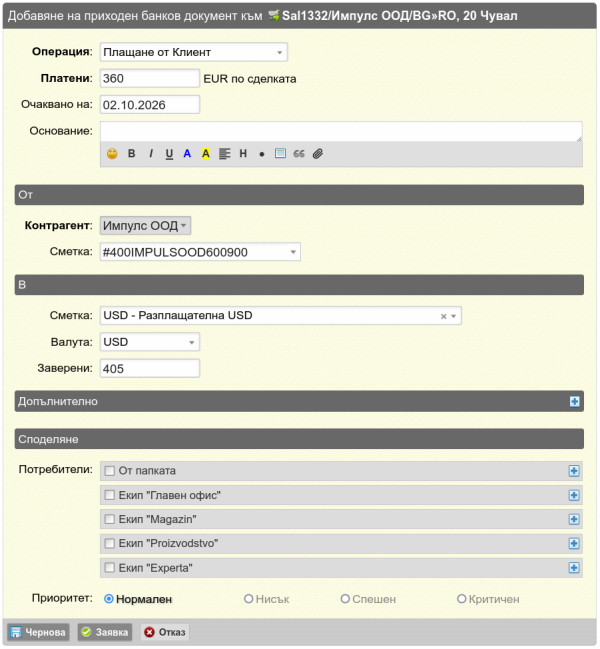Click the От section header
The height and width of the screenshot is (649, 600).
(x=299, y=195)
